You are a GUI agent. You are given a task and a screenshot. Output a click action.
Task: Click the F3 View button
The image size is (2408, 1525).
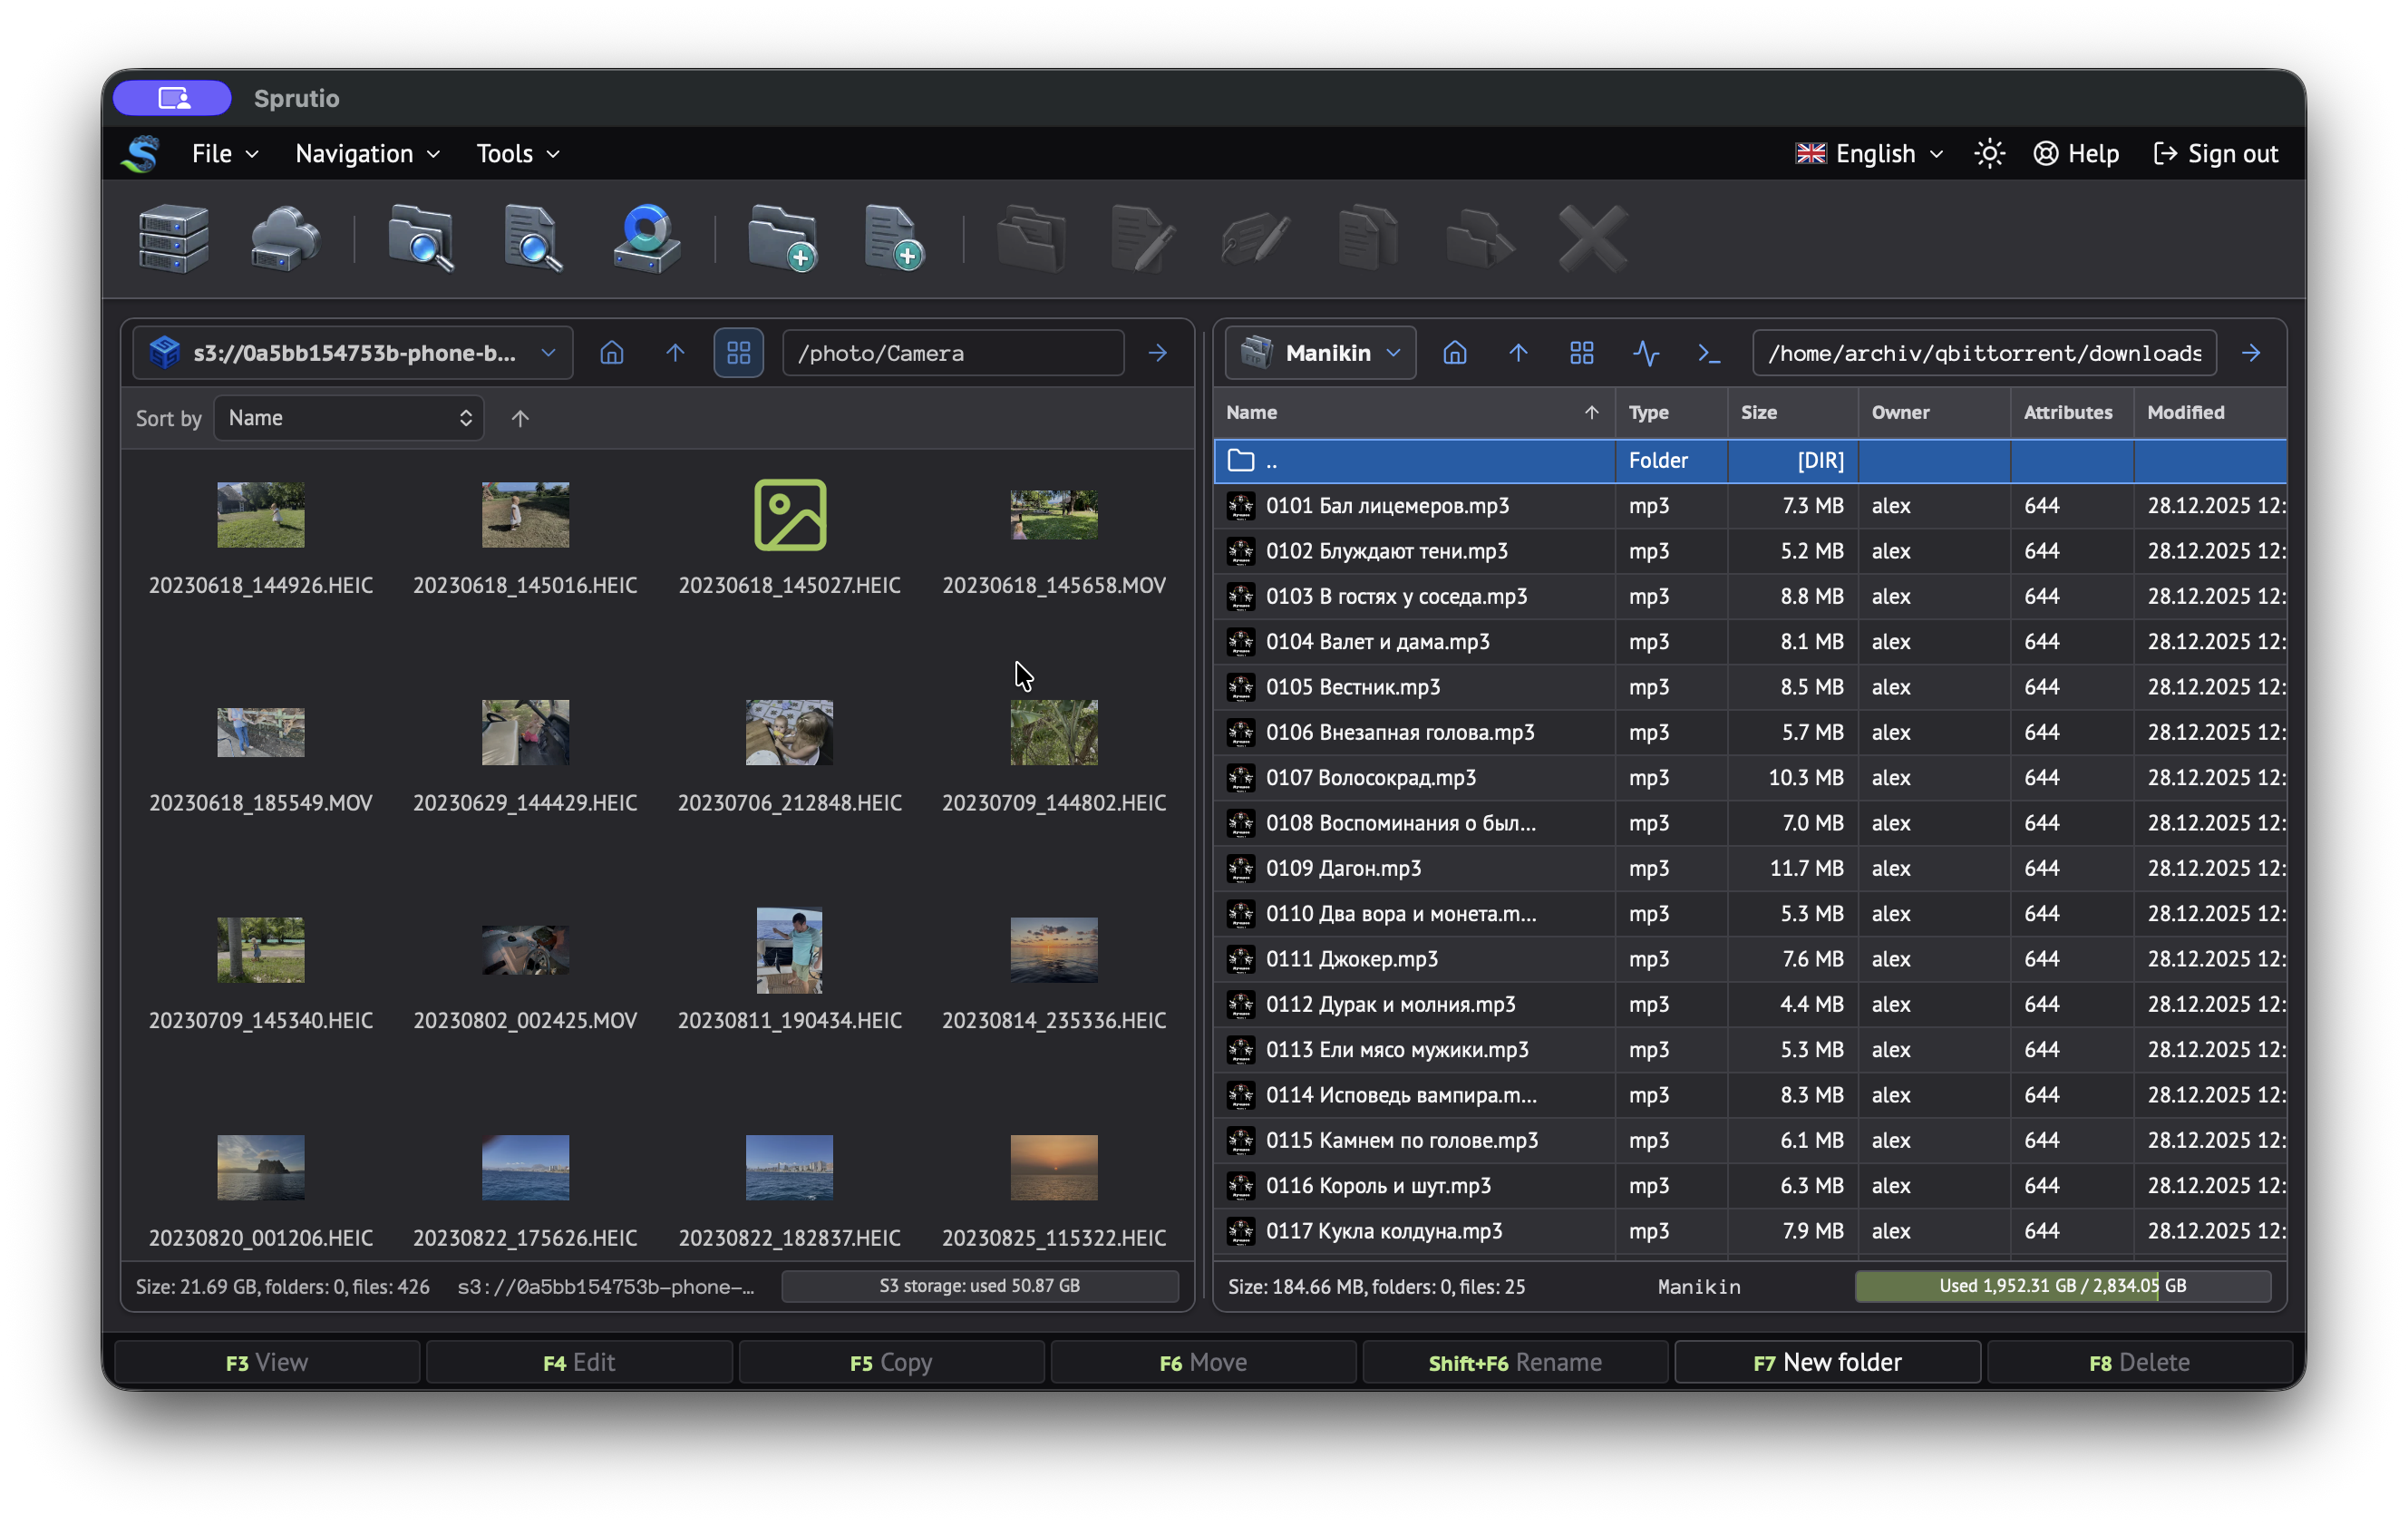coord(267,1362)
